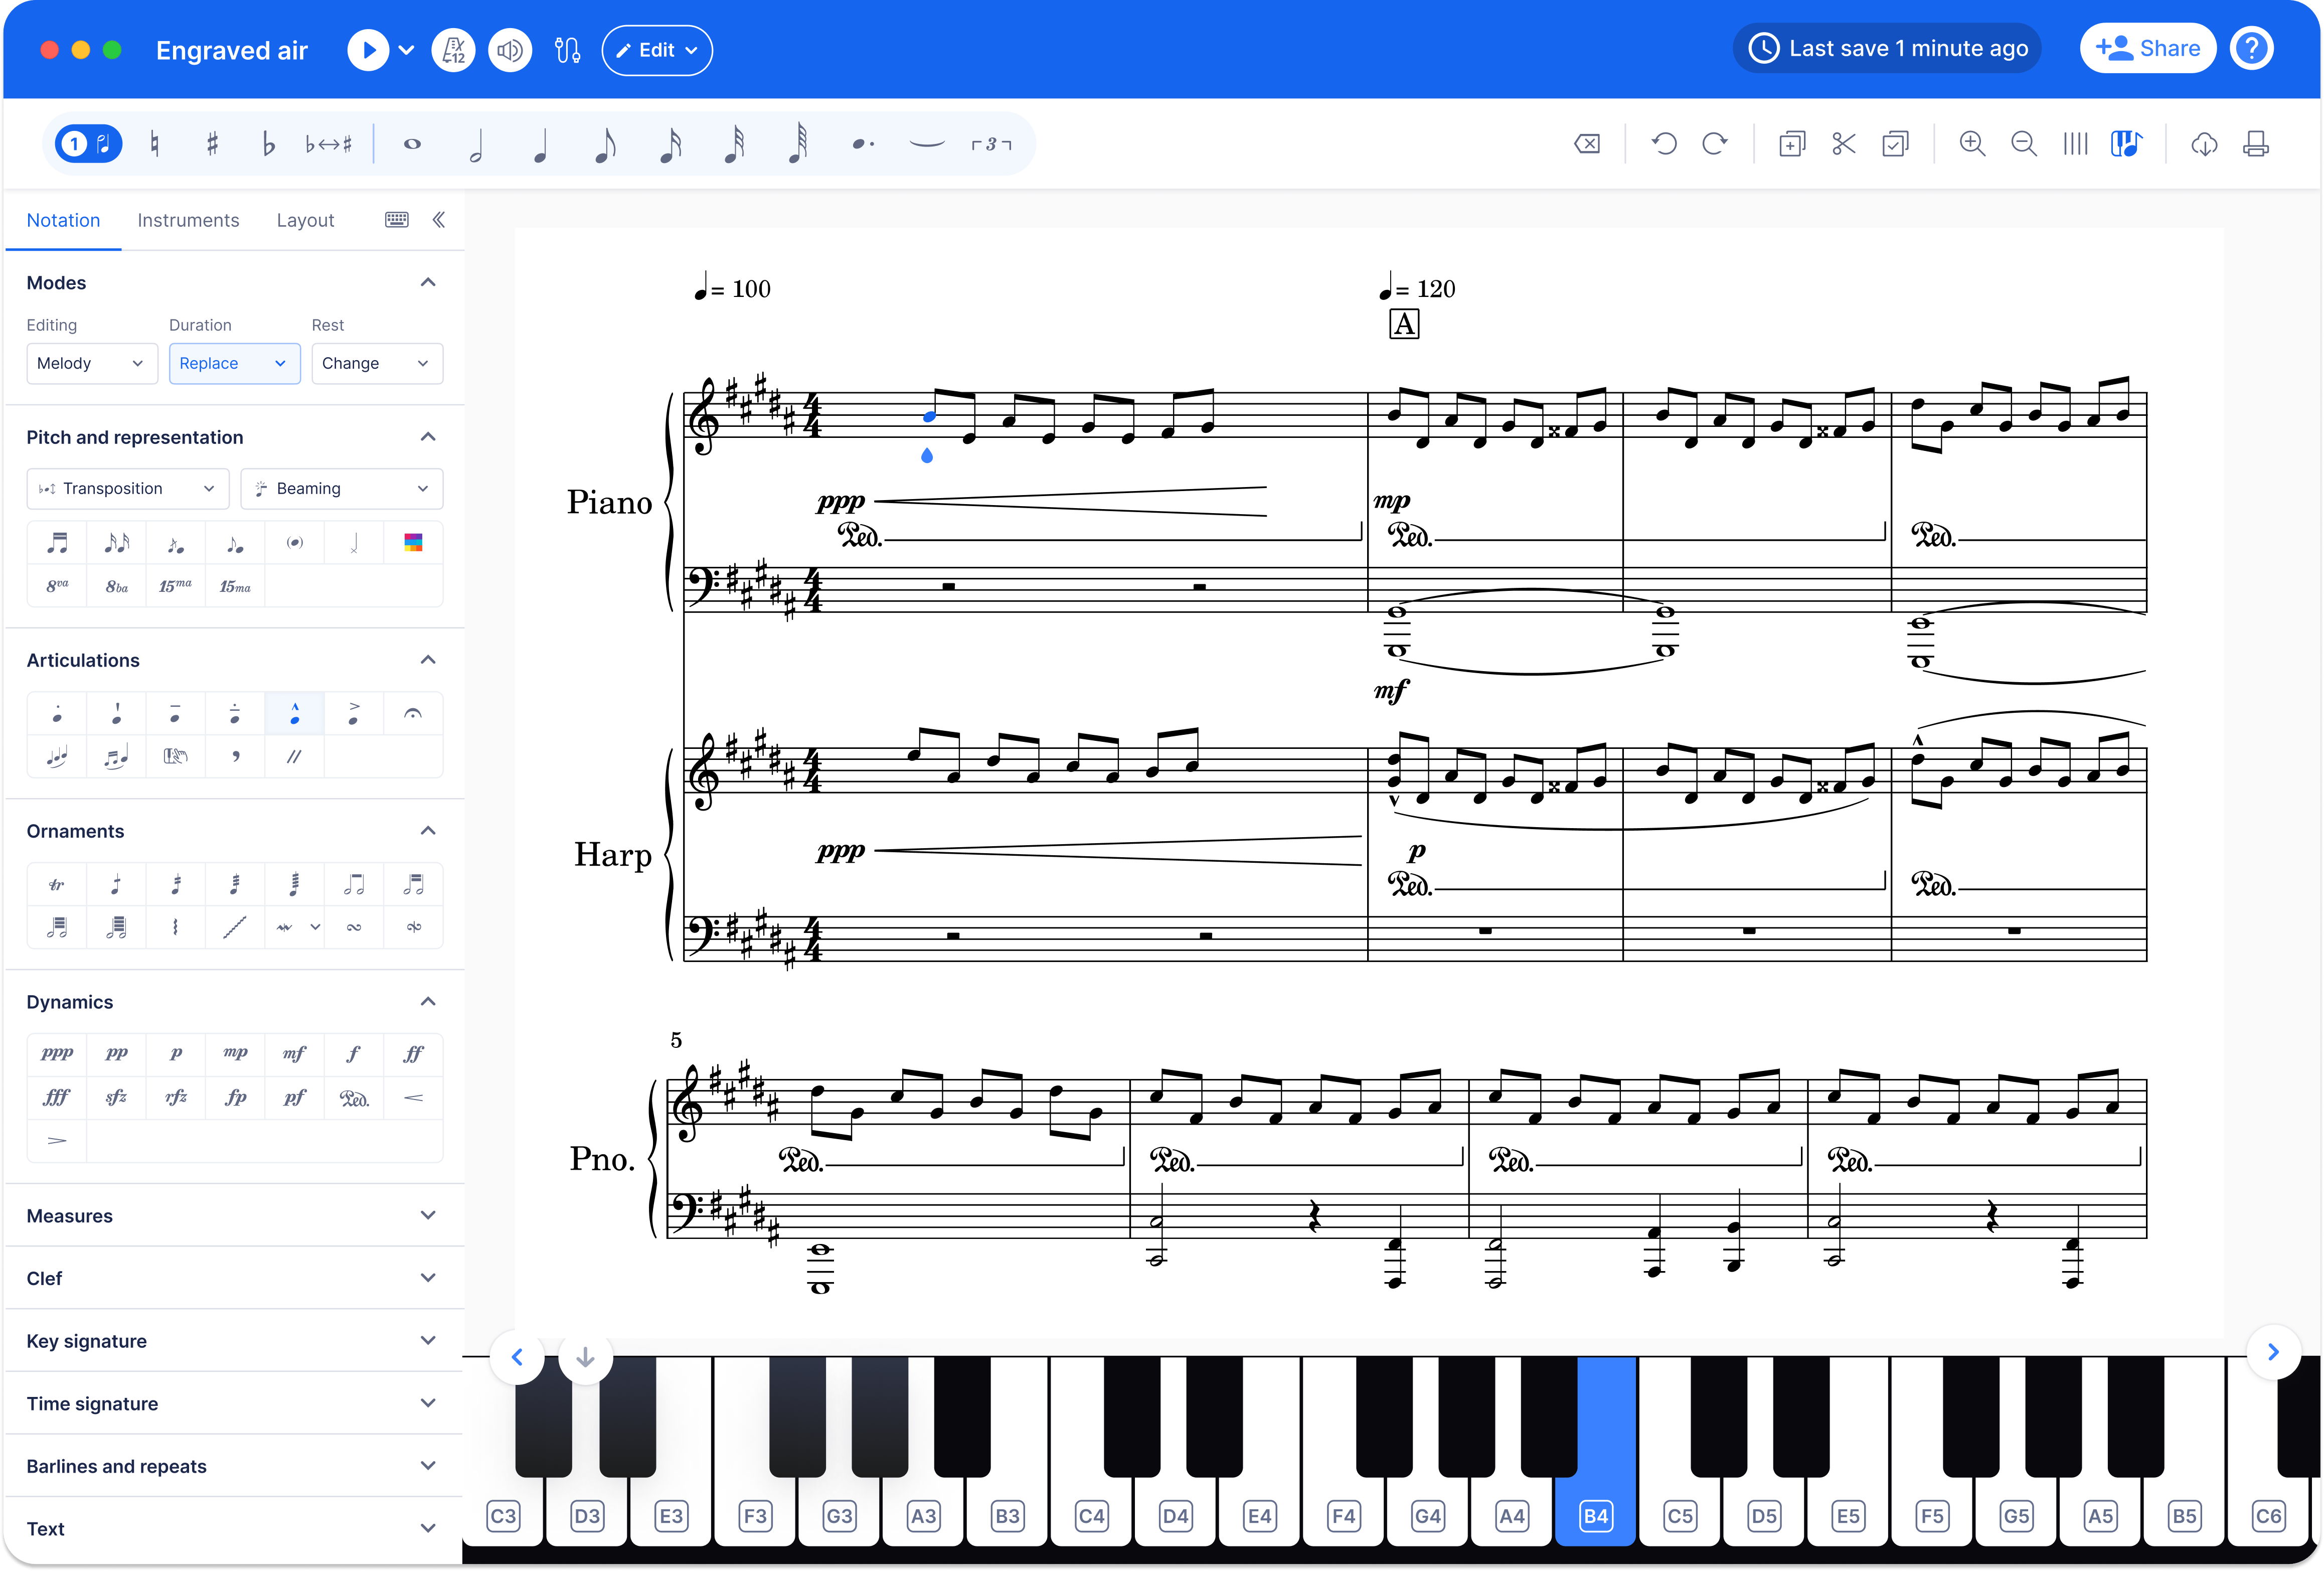Add a tie with the tie icon
Image resolution: width=2324 pixels, height=1571 pixels.
[x=927, y=144]
